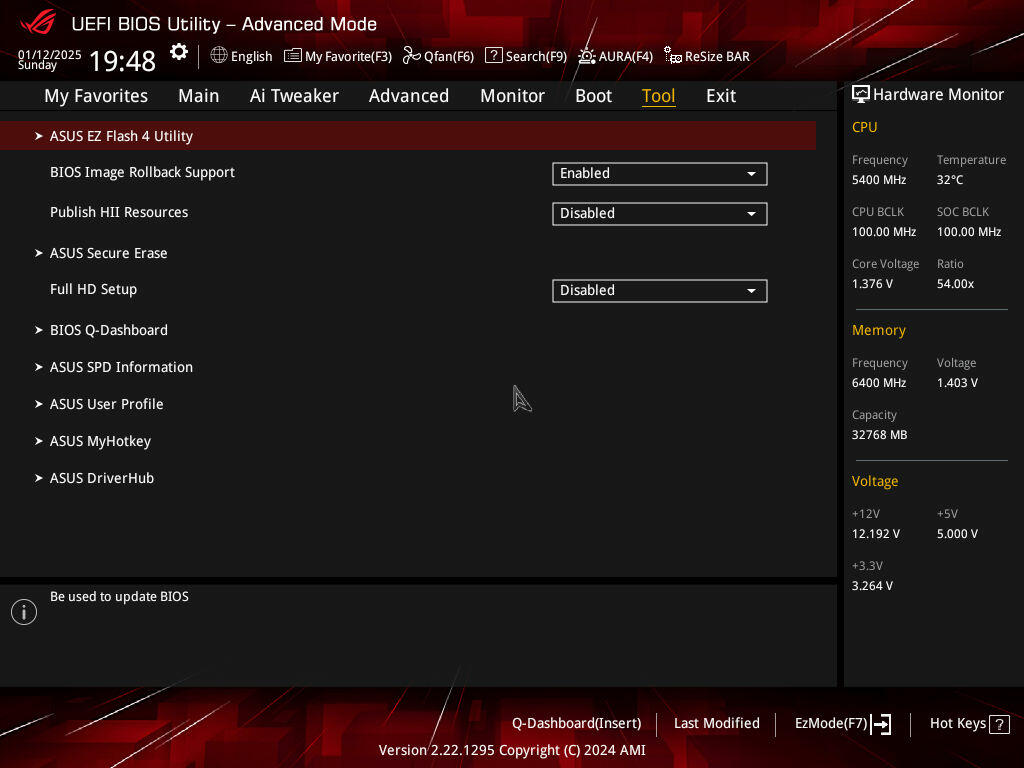Click Qfan(F6) label
This screenshot has width=1024, height=768.
pyautogui.click(x=449, y=57)
